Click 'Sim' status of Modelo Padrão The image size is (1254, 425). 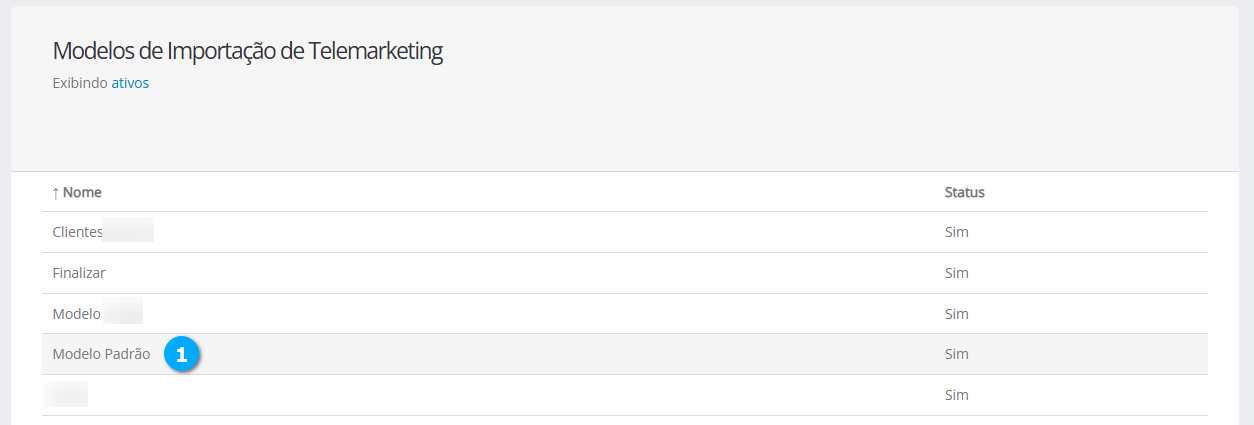(956, 354)
